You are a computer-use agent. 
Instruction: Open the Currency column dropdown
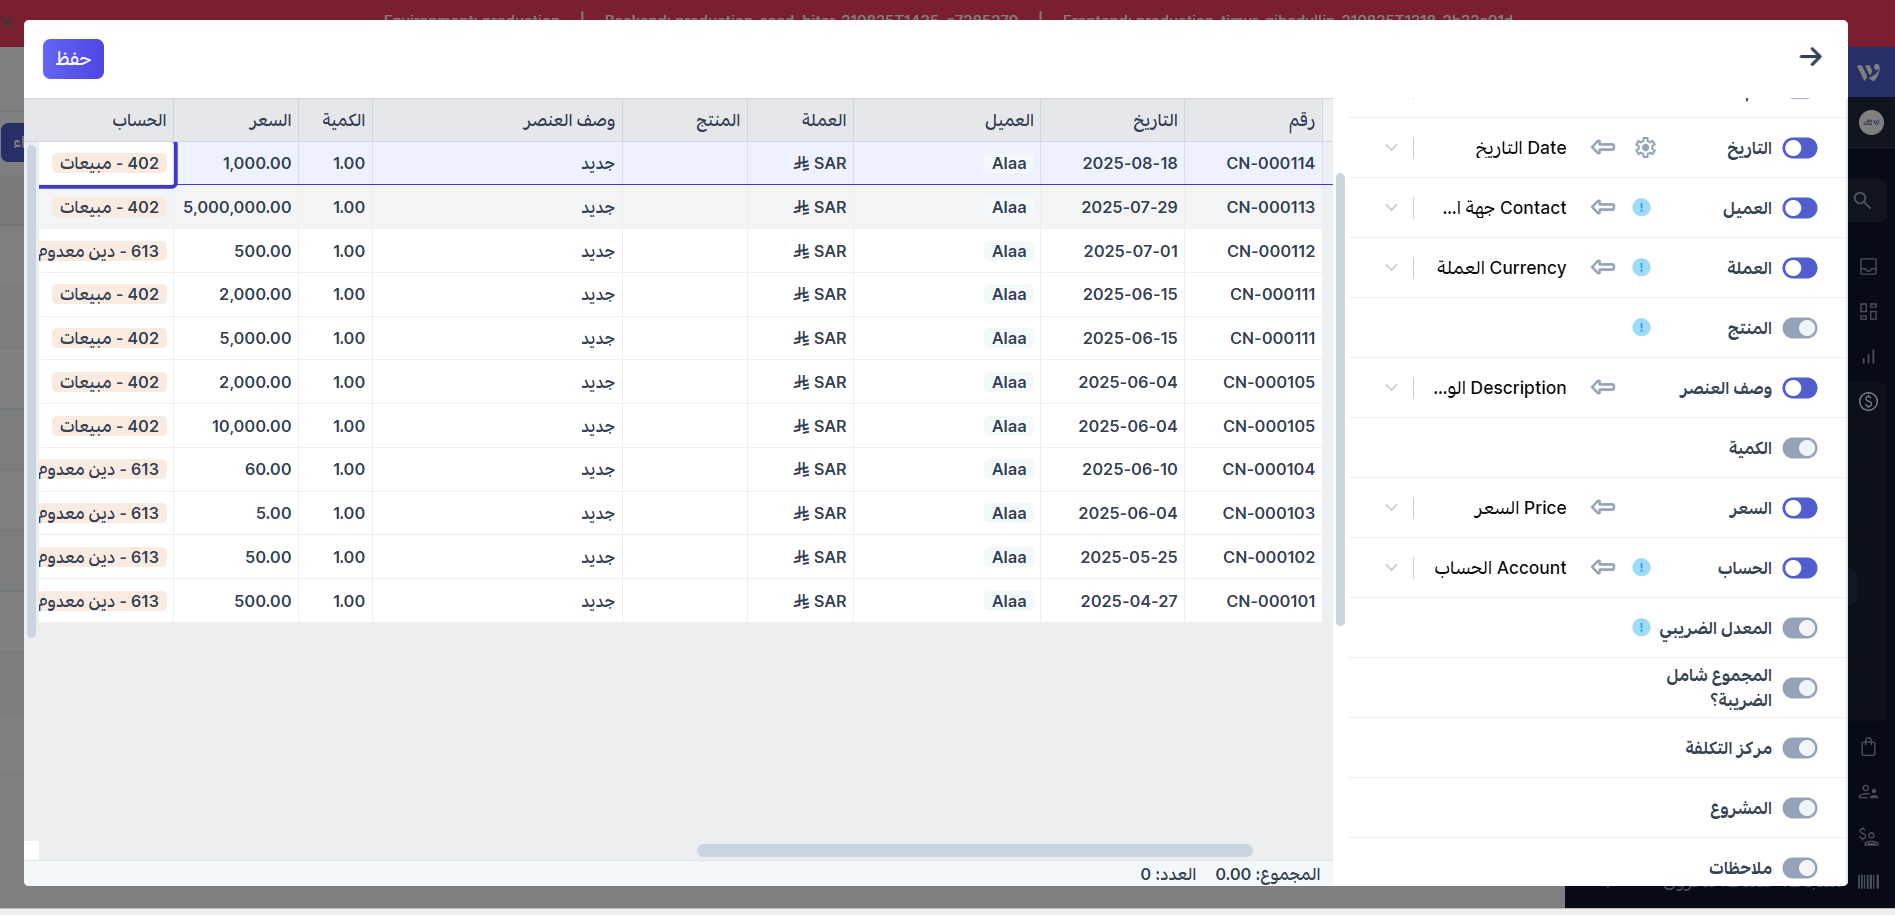click(x=1391, y=268)
